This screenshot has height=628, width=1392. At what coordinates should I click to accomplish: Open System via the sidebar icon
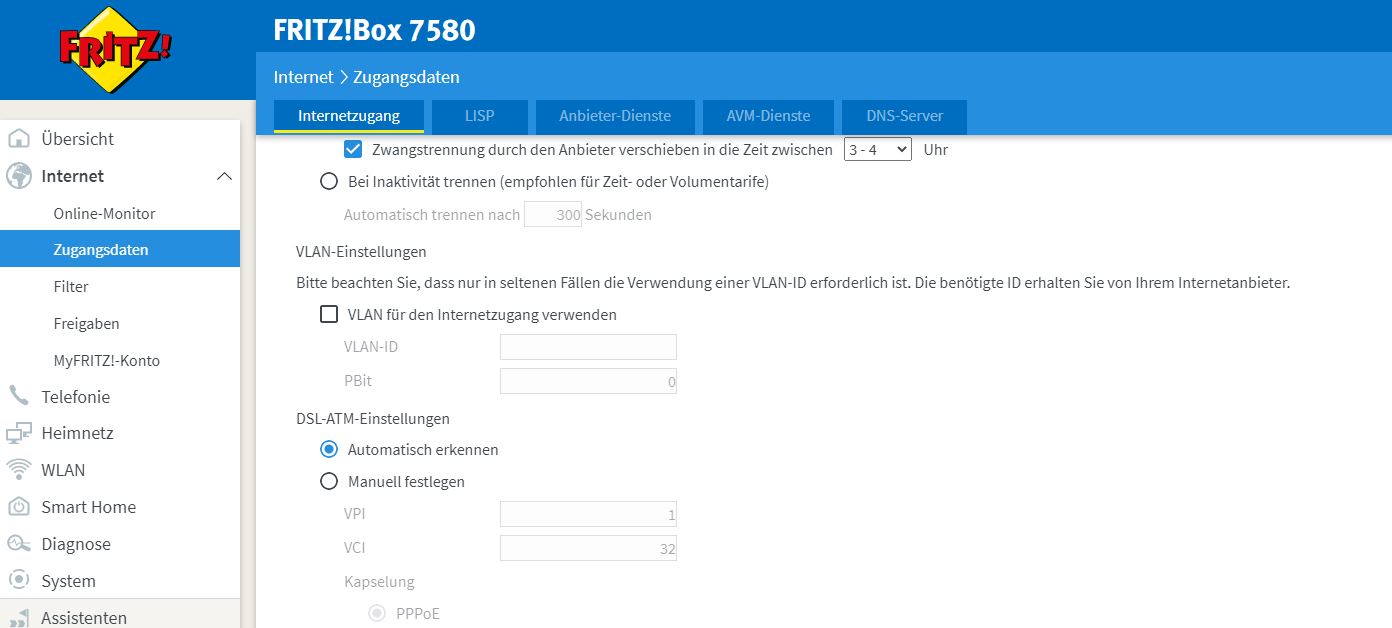point(20,581)
